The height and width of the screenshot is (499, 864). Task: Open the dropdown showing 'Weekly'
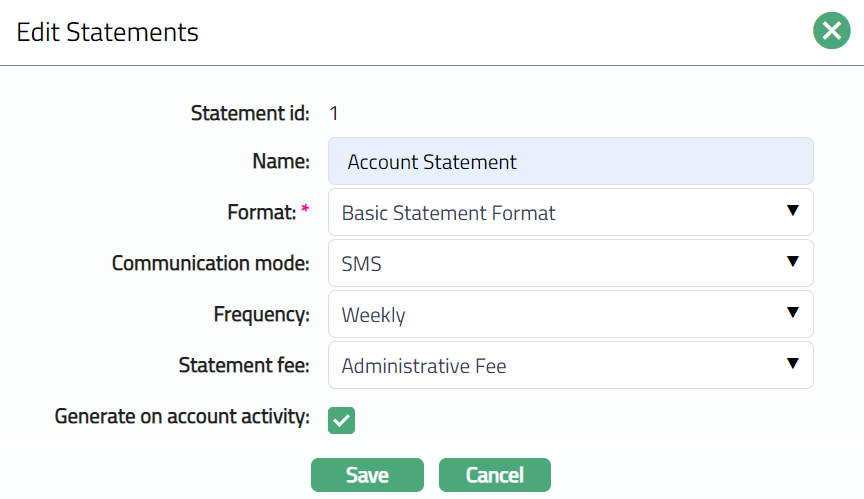click(x=570, y=315)
